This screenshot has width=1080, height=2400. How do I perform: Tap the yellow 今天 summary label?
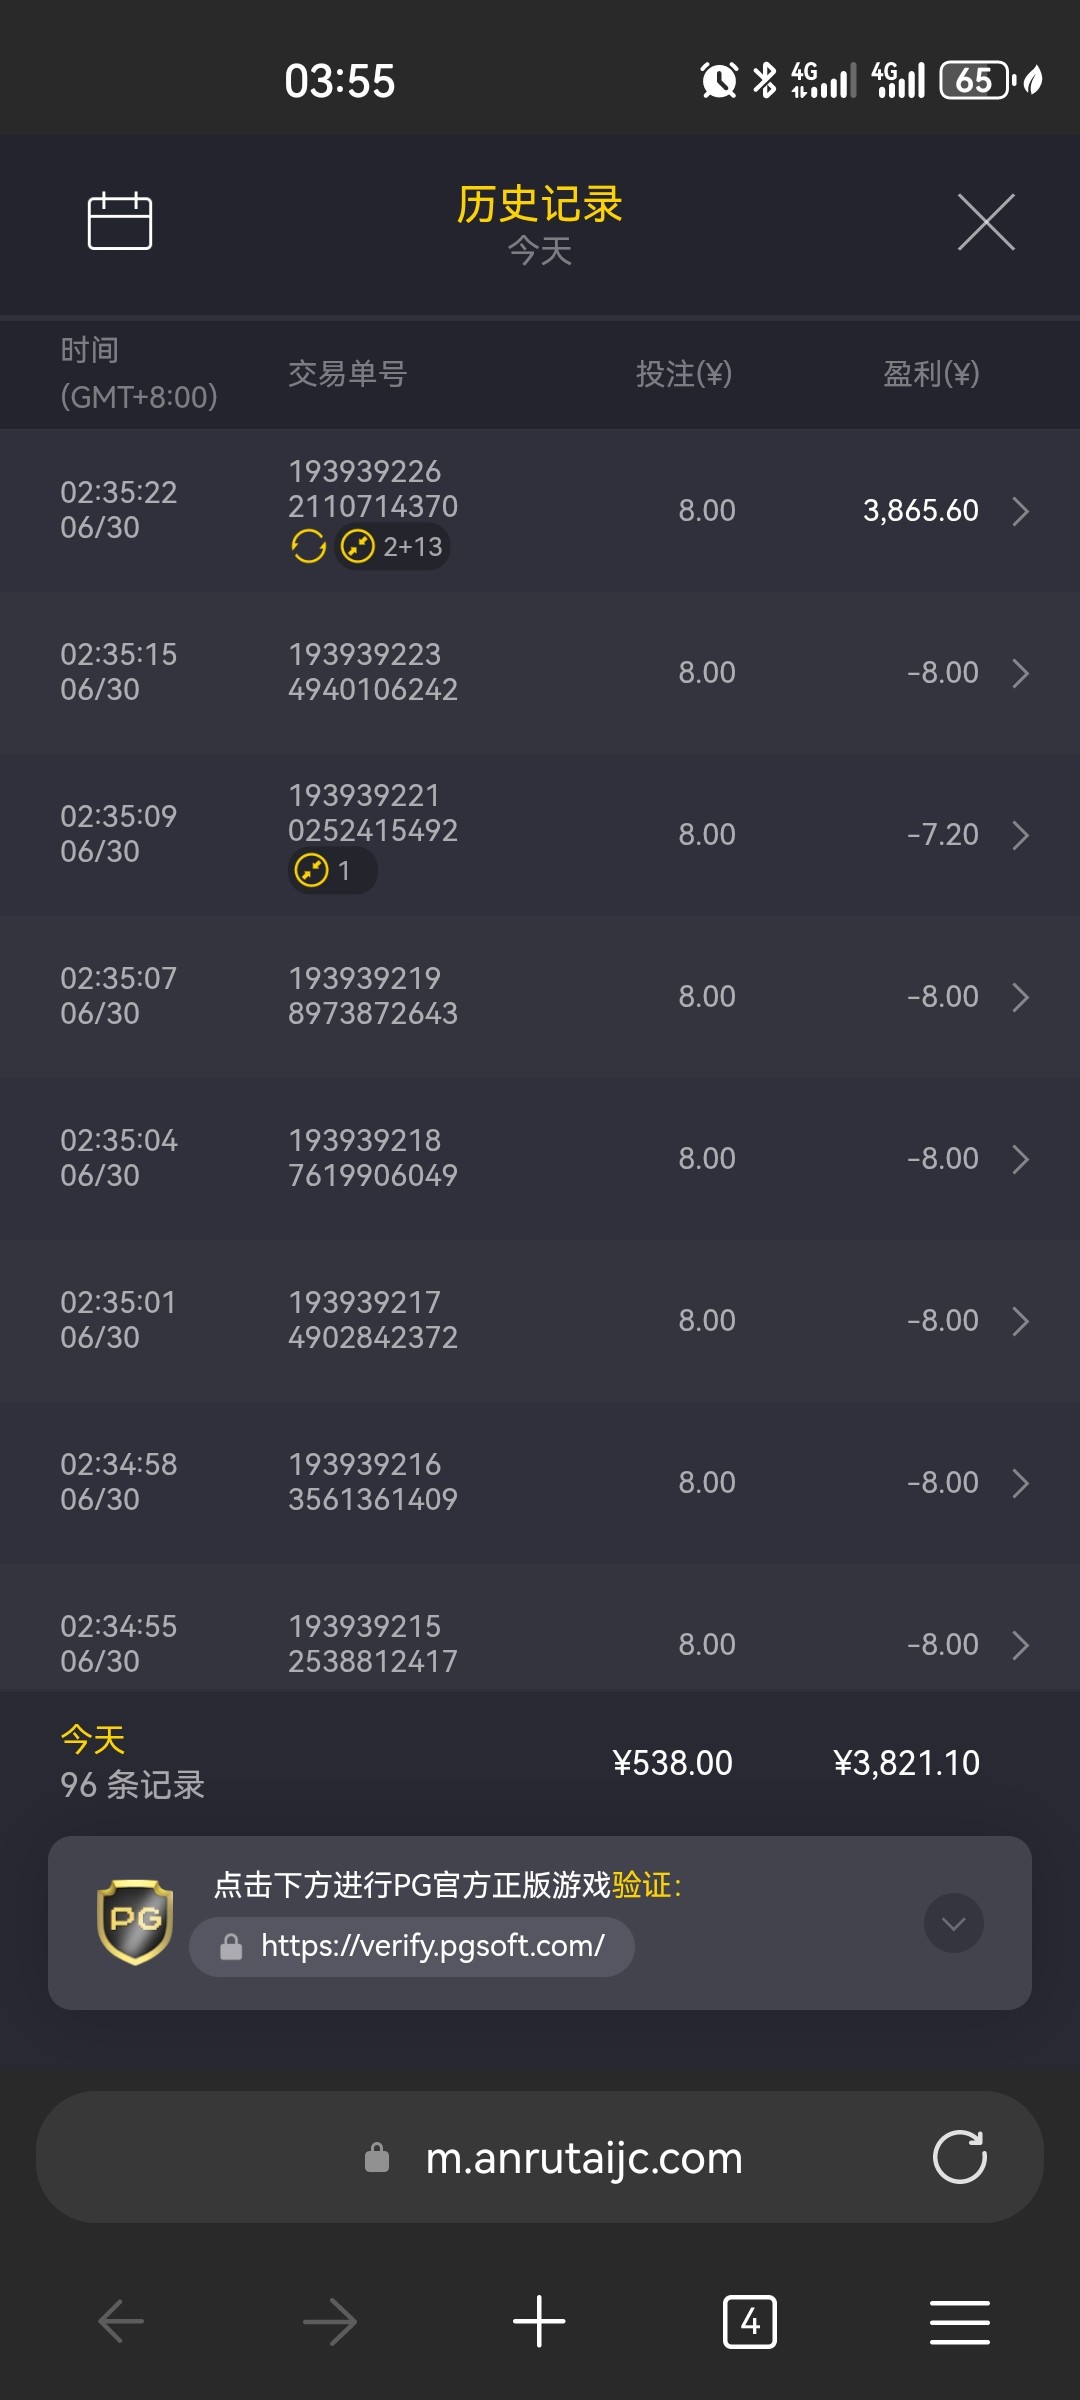click(93, 1740)
